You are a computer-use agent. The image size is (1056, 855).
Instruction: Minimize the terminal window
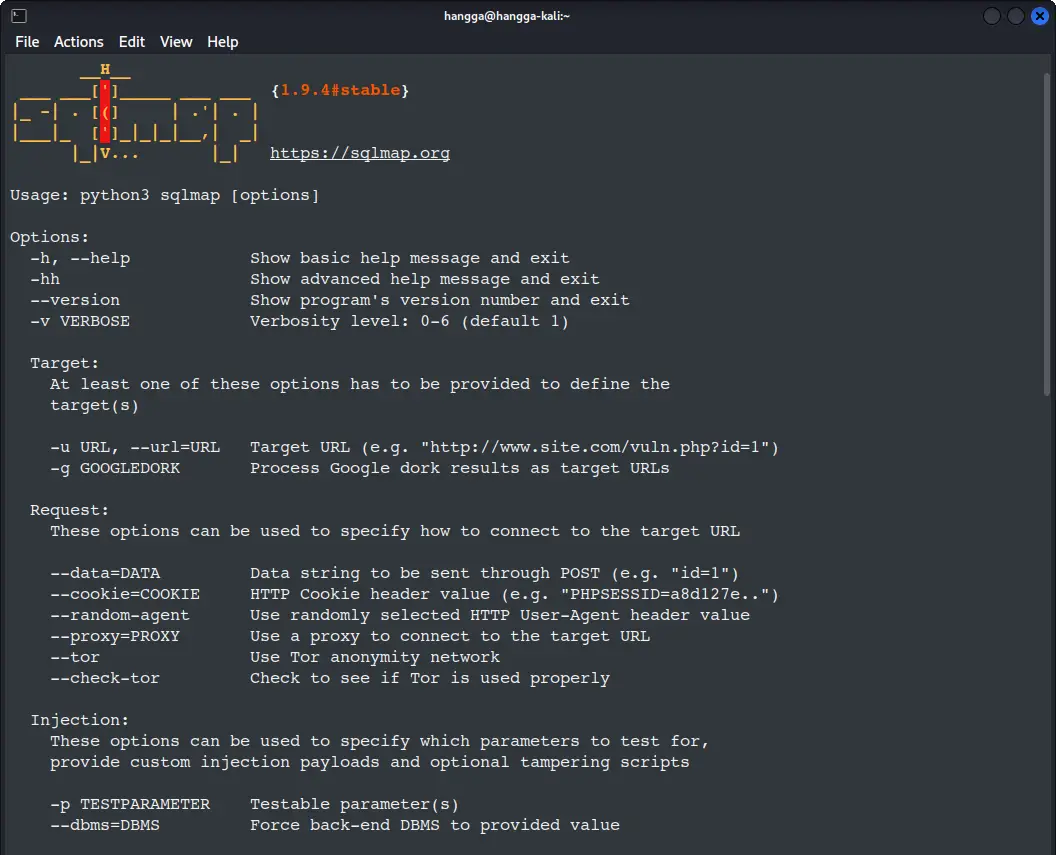coord(992,16)
